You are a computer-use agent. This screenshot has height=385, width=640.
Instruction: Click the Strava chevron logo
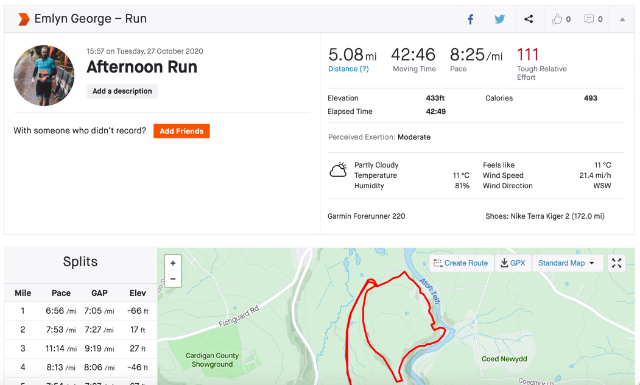pos(24,19)
